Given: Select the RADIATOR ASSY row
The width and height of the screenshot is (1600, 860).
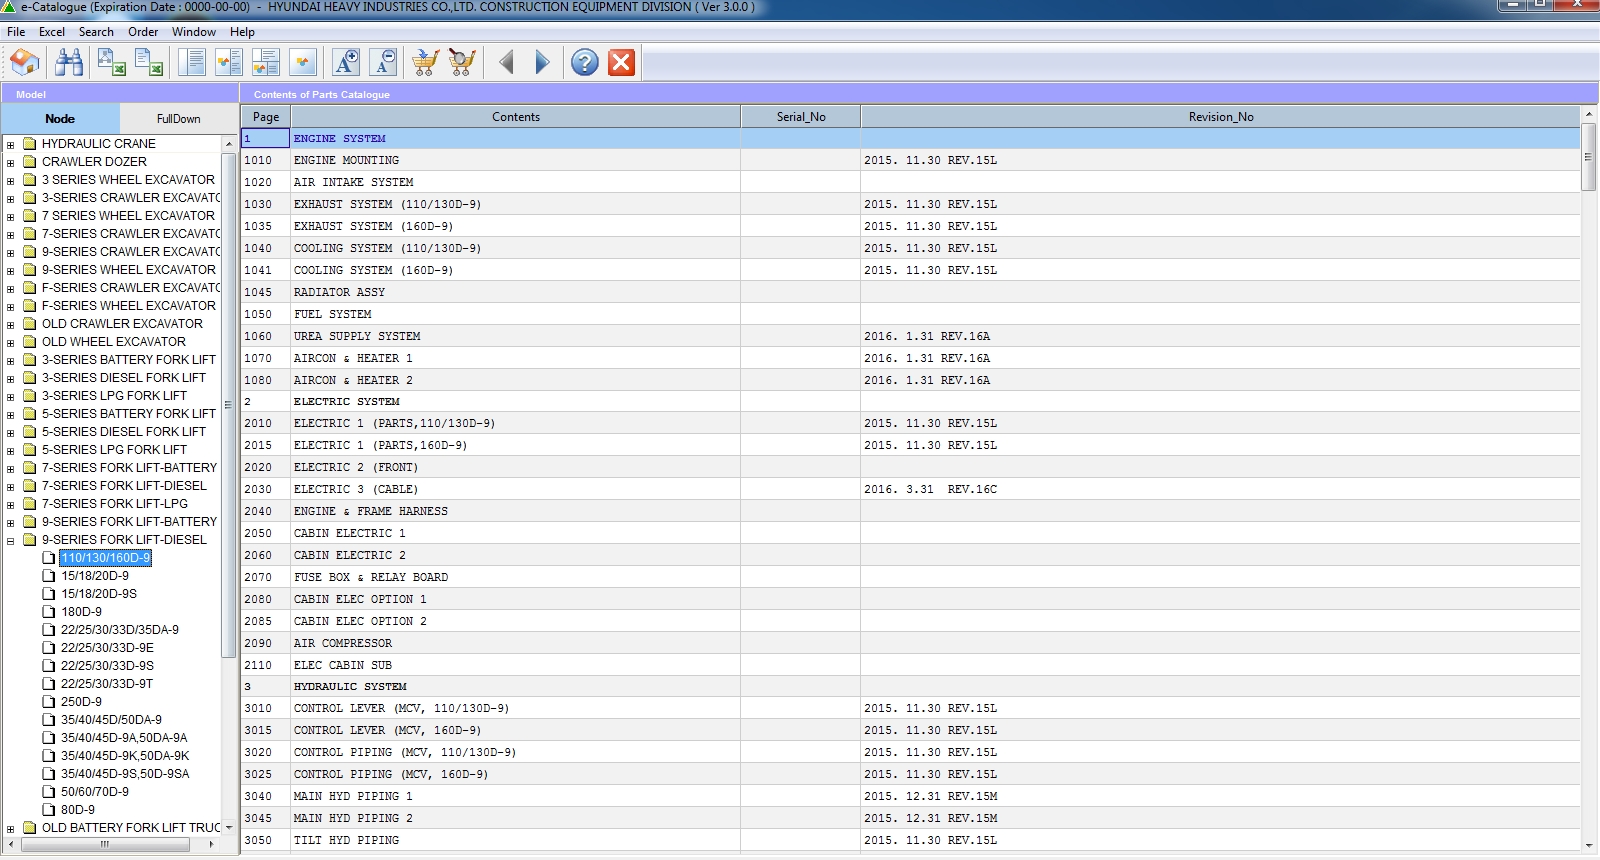Looking at the screenshot, I should click(x=911, y=292).
